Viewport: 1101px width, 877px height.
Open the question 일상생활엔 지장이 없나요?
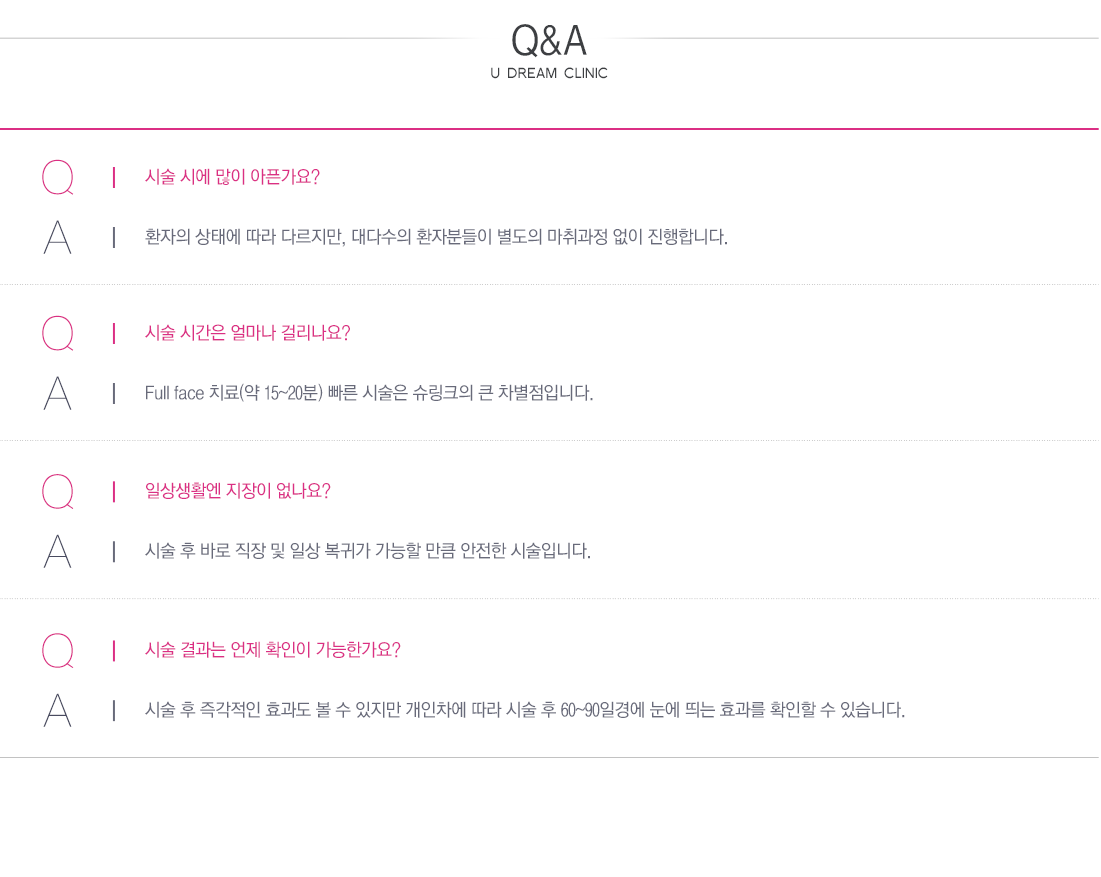[237, 491]
